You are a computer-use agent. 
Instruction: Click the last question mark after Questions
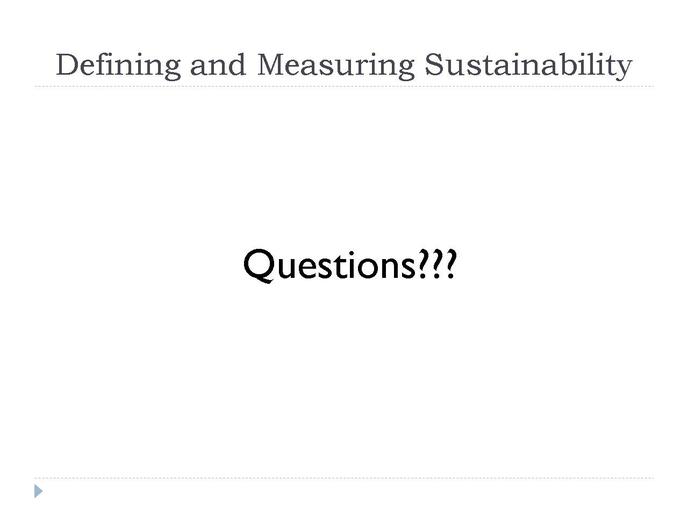(451, 264)
